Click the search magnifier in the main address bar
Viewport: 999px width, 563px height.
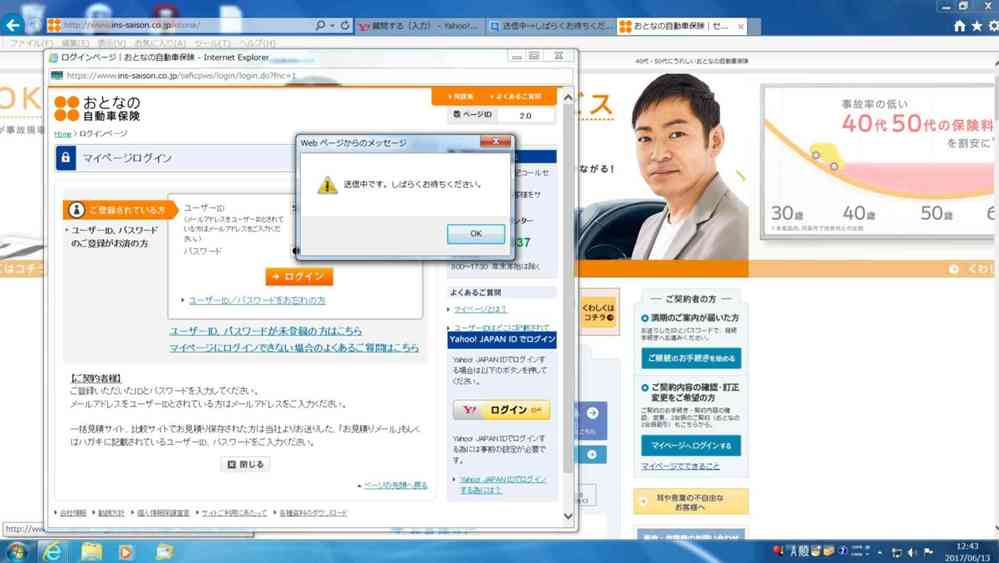pyautogui.click(x=320, y=25)
